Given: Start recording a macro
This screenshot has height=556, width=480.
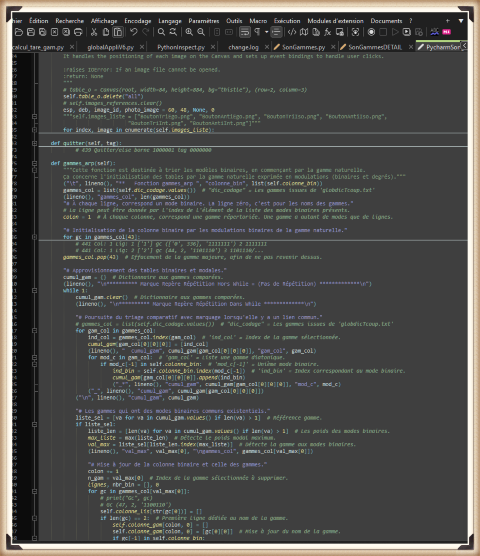Looking at the screenshot, I should [x=371, y=32].
